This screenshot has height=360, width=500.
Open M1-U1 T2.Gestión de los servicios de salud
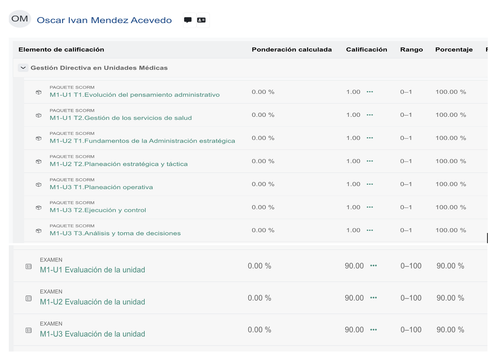coord(121,118)
